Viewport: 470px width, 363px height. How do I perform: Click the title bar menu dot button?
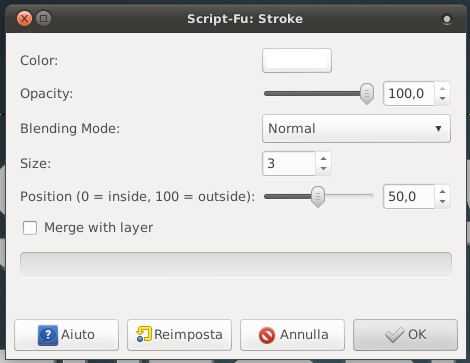point(447,19)
